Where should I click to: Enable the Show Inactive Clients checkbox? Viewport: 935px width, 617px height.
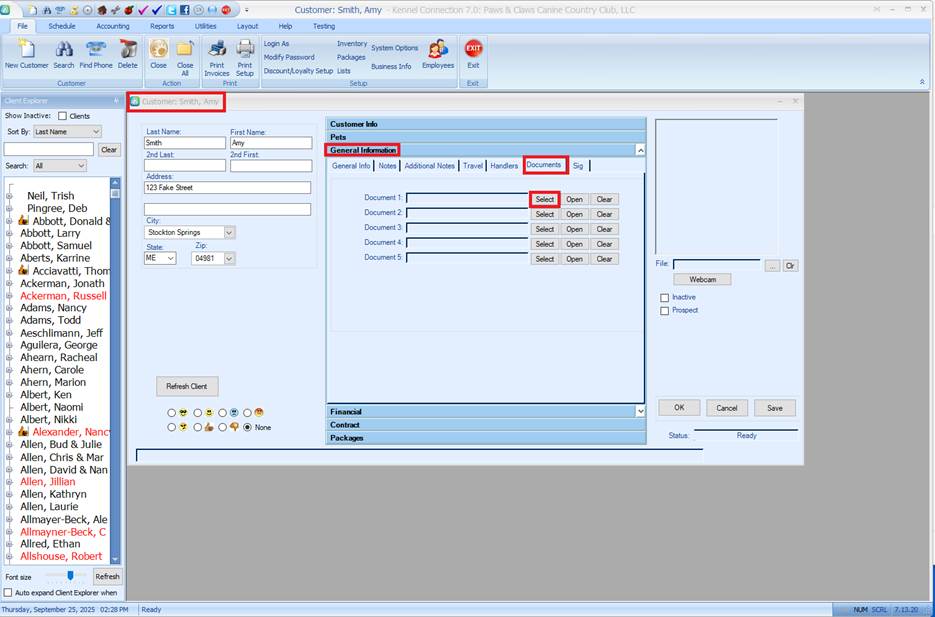pyautogui.click(x=62, y=116)
